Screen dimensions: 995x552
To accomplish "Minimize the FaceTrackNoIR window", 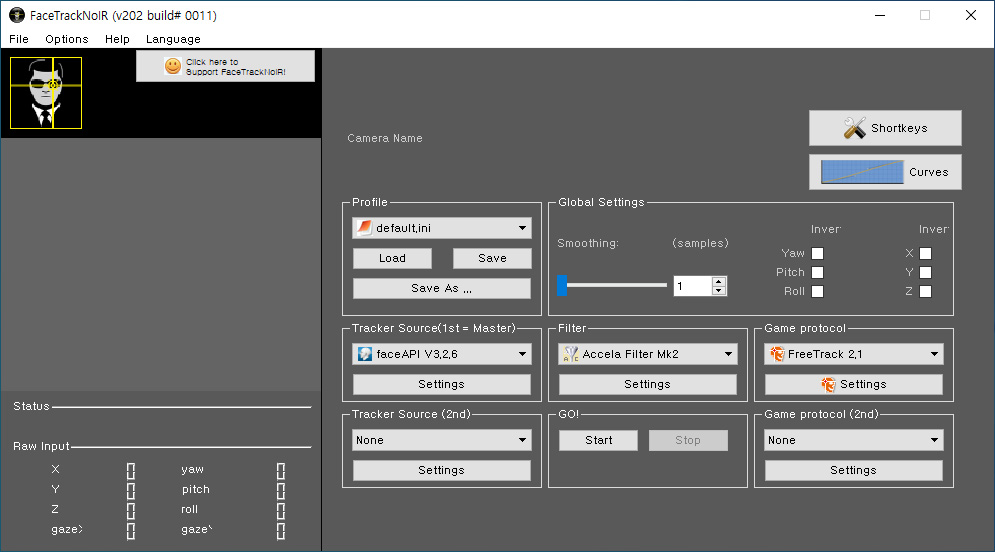I will tap(880, 15).
